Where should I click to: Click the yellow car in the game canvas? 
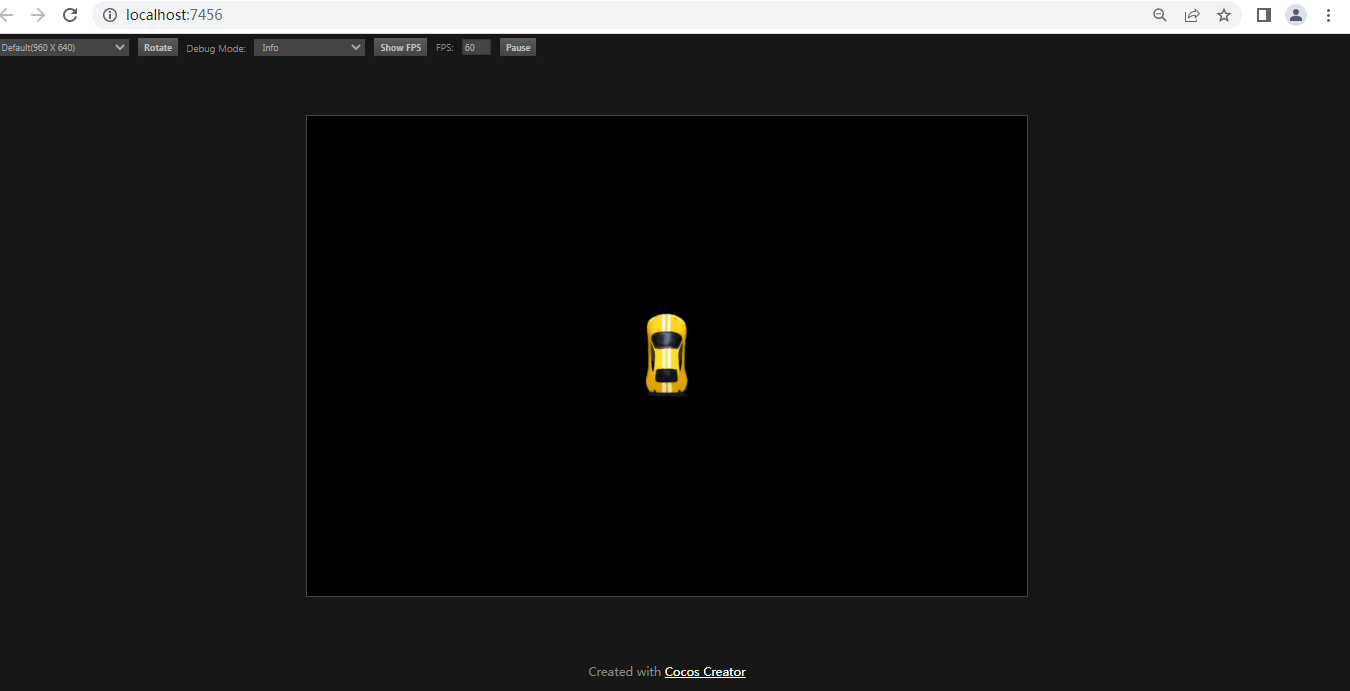tap(666, 355)
